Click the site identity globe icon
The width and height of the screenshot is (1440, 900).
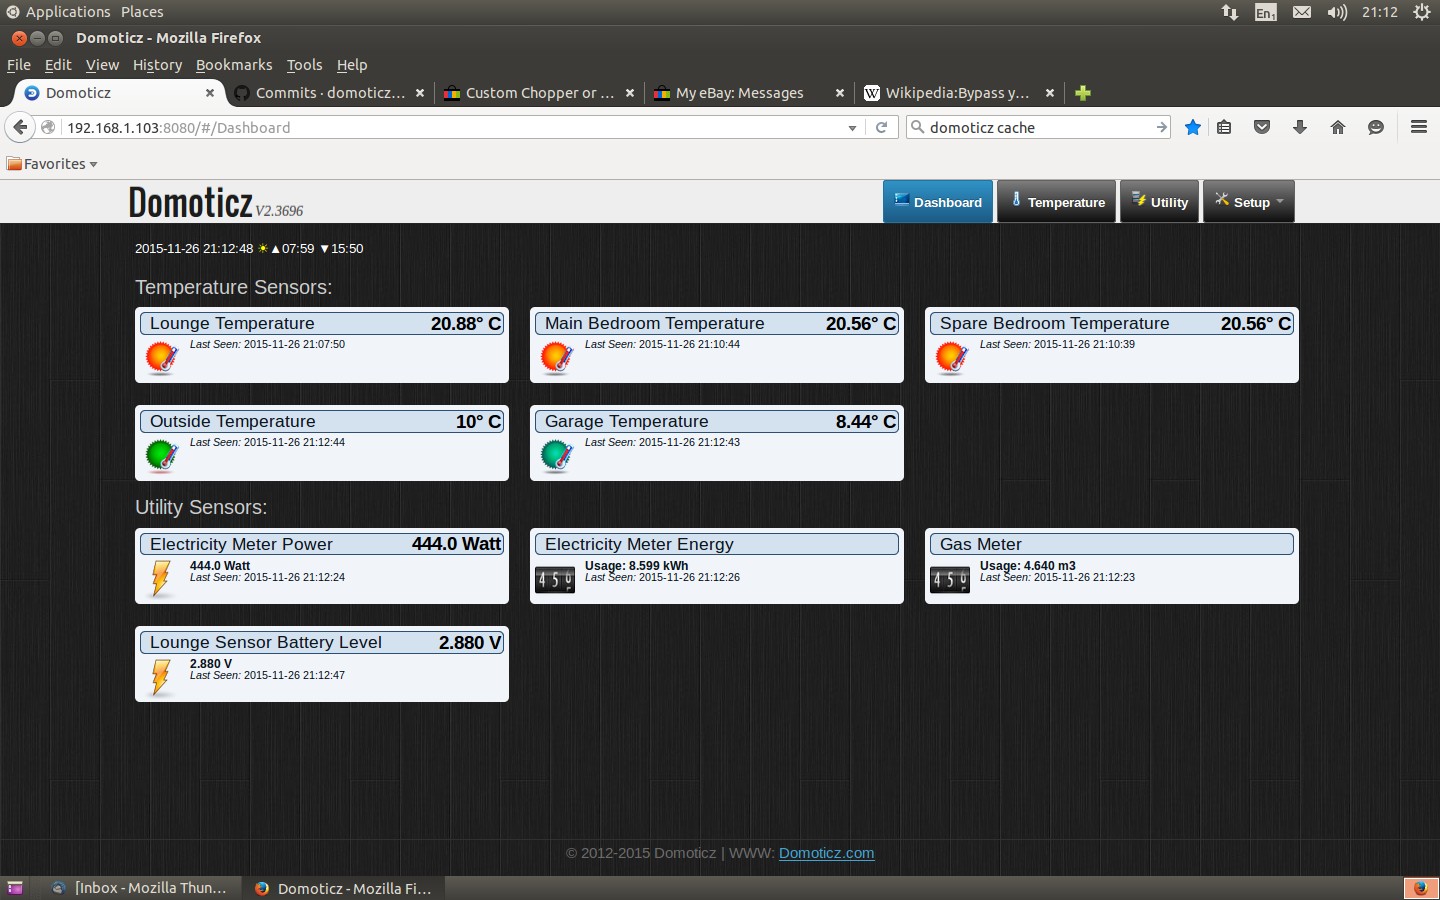pyautogui.click(x=47, y=127)
